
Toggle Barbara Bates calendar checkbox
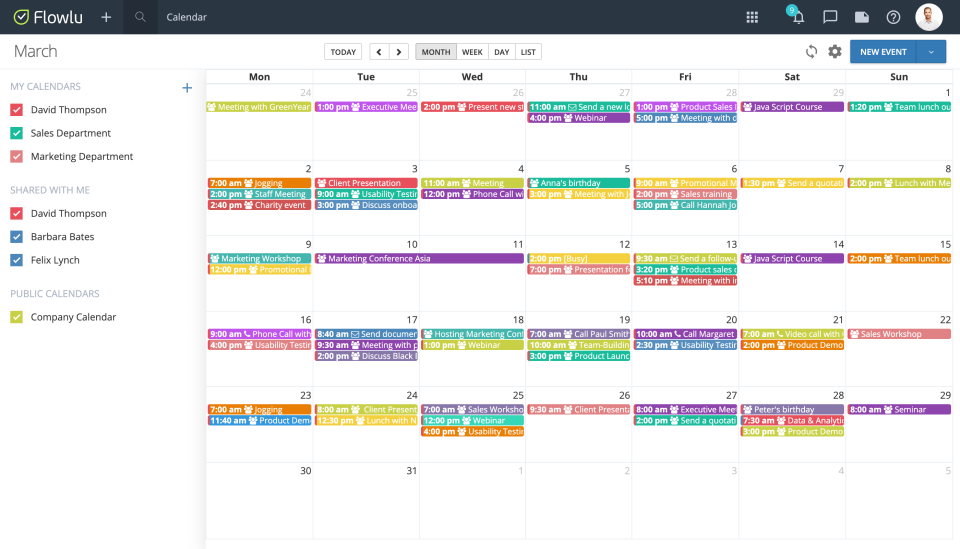click(x=17, y=236)
